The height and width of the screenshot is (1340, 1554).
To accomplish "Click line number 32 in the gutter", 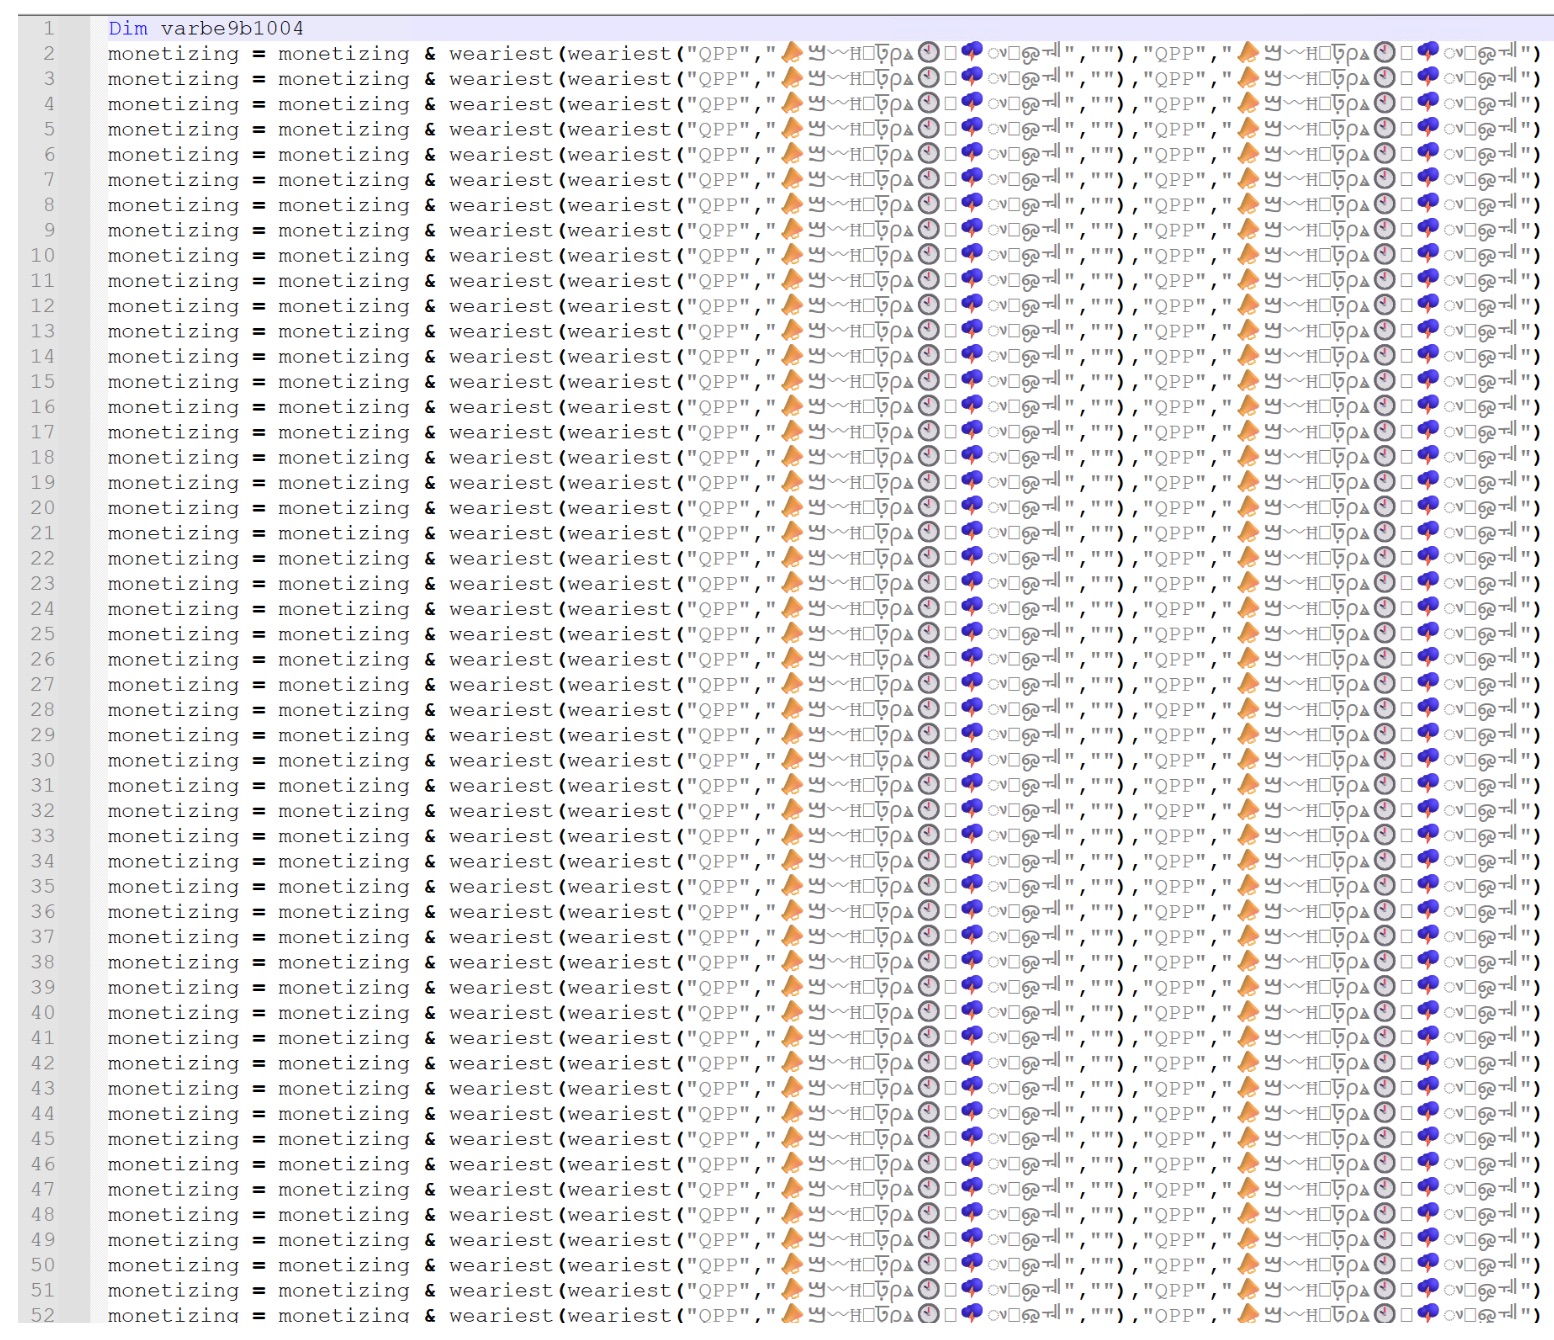I will 43,810.
